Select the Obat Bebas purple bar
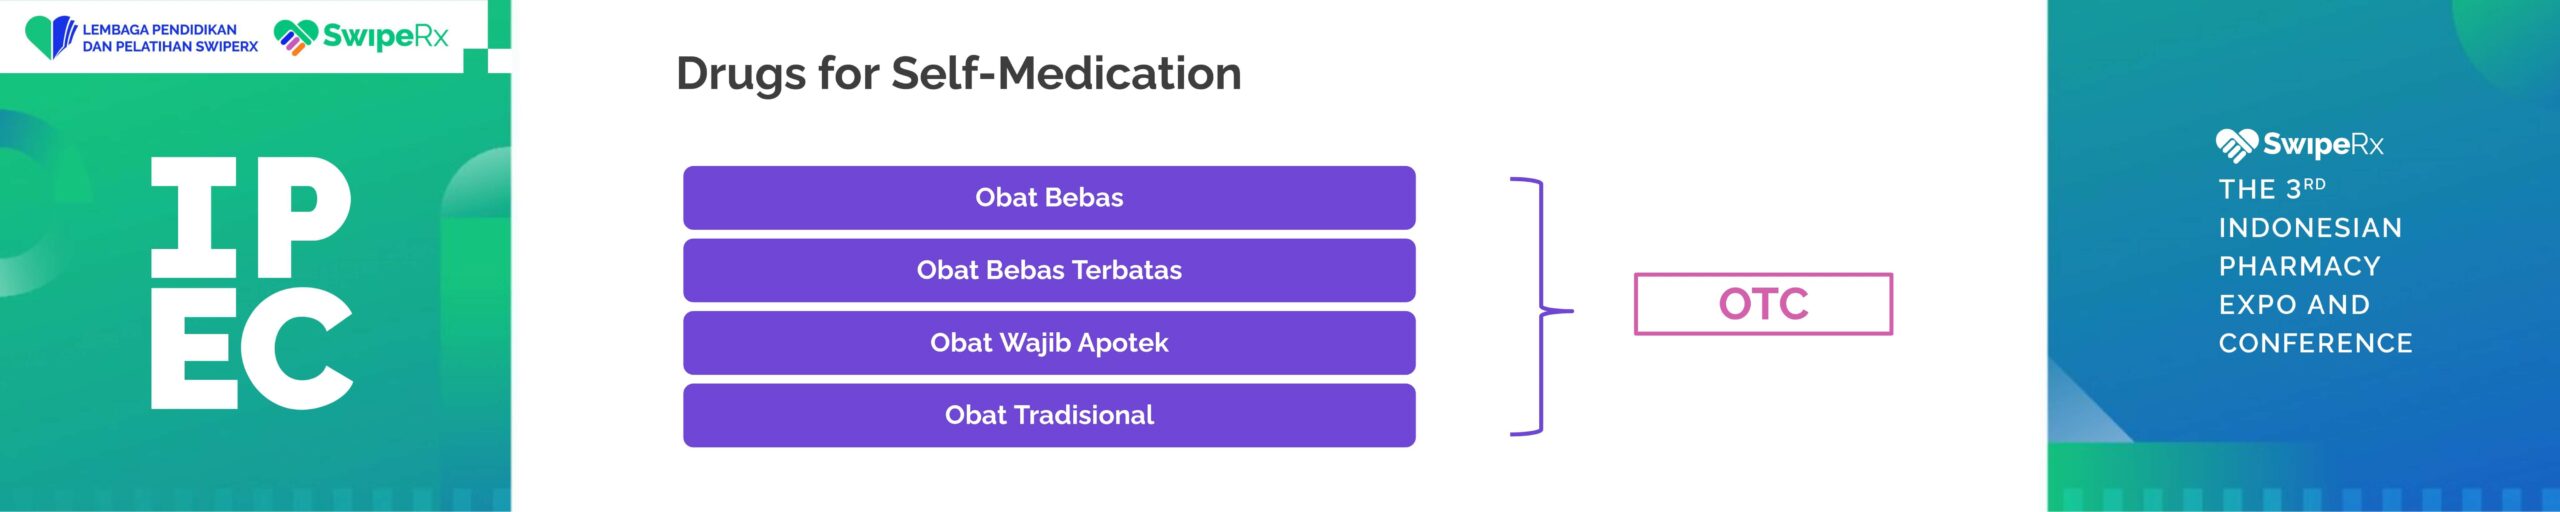2560x512 pixels. pos(1049,198)
